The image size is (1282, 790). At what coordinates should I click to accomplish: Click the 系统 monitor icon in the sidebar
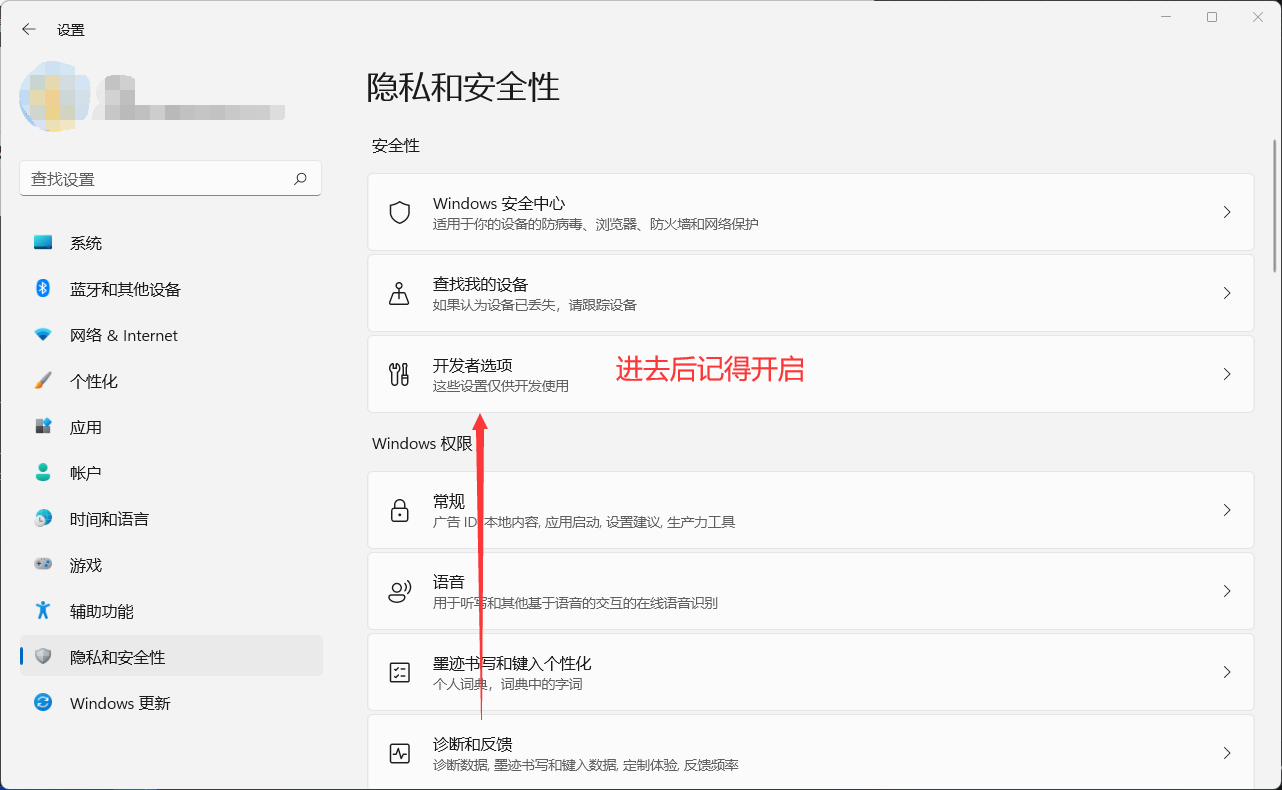pos(43,243)
